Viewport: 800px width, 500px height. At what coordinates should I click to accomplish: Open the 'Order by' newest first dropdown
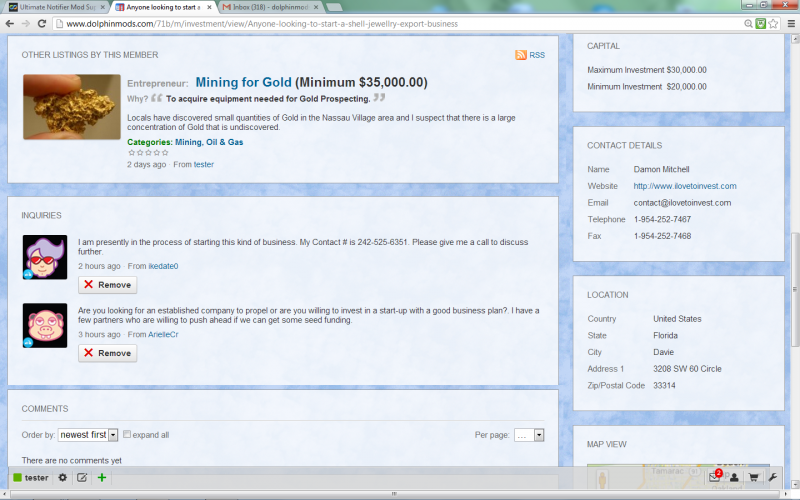(x=88, y=435)
